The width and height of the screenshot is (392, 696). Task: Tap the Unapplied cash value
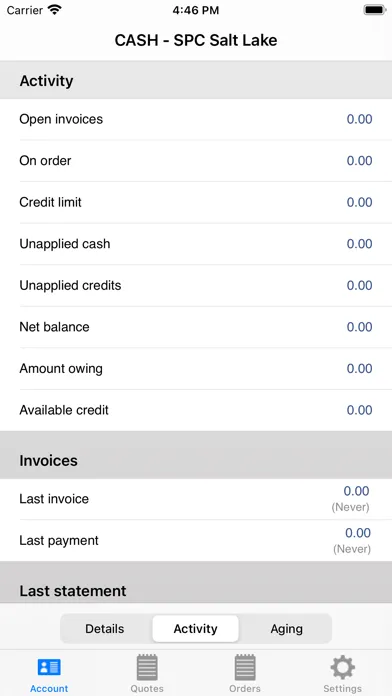359,244
